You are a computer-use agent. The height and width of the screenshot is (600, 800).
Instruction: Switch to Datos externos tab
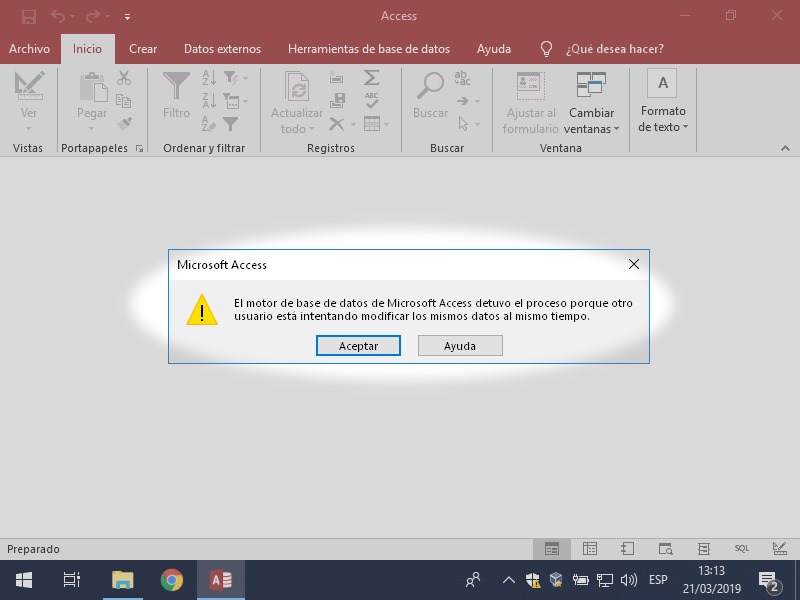pos(222,48)
